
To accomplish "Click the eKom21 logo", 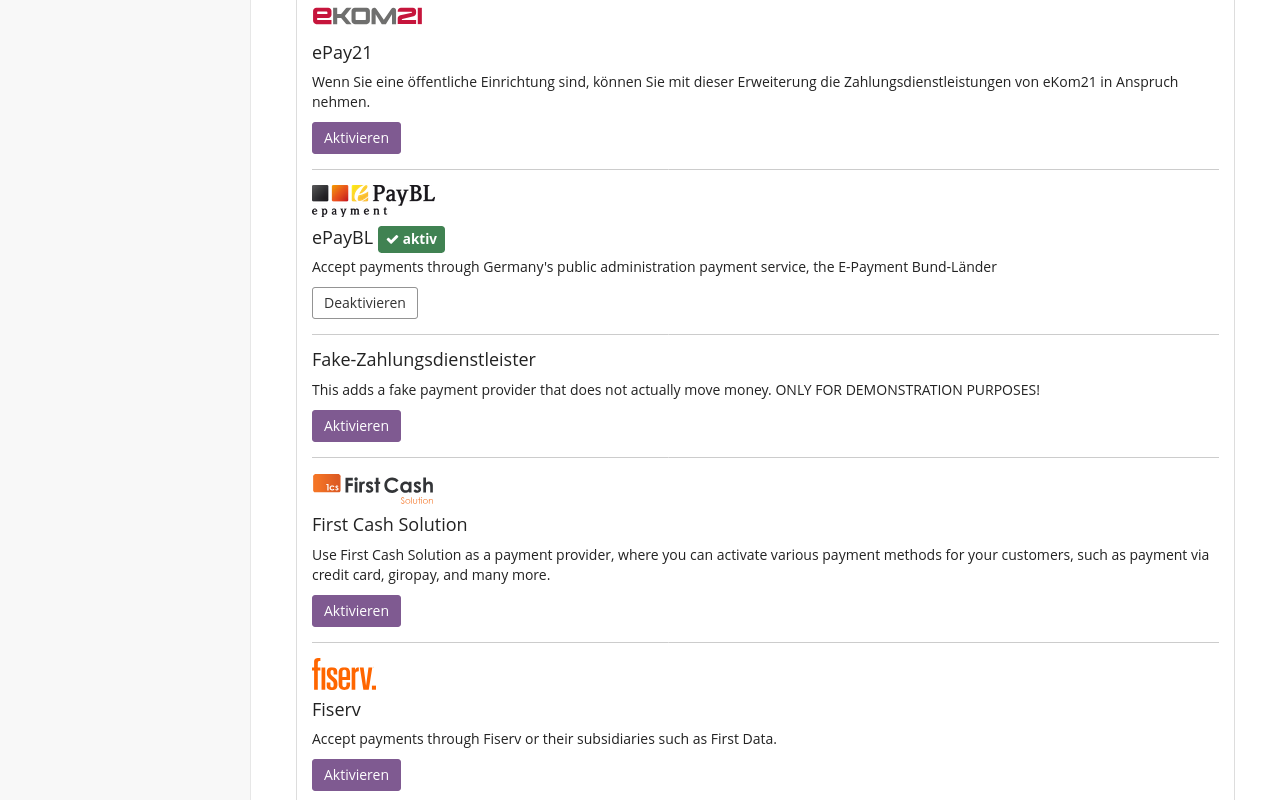I will (x=366, y=14).
